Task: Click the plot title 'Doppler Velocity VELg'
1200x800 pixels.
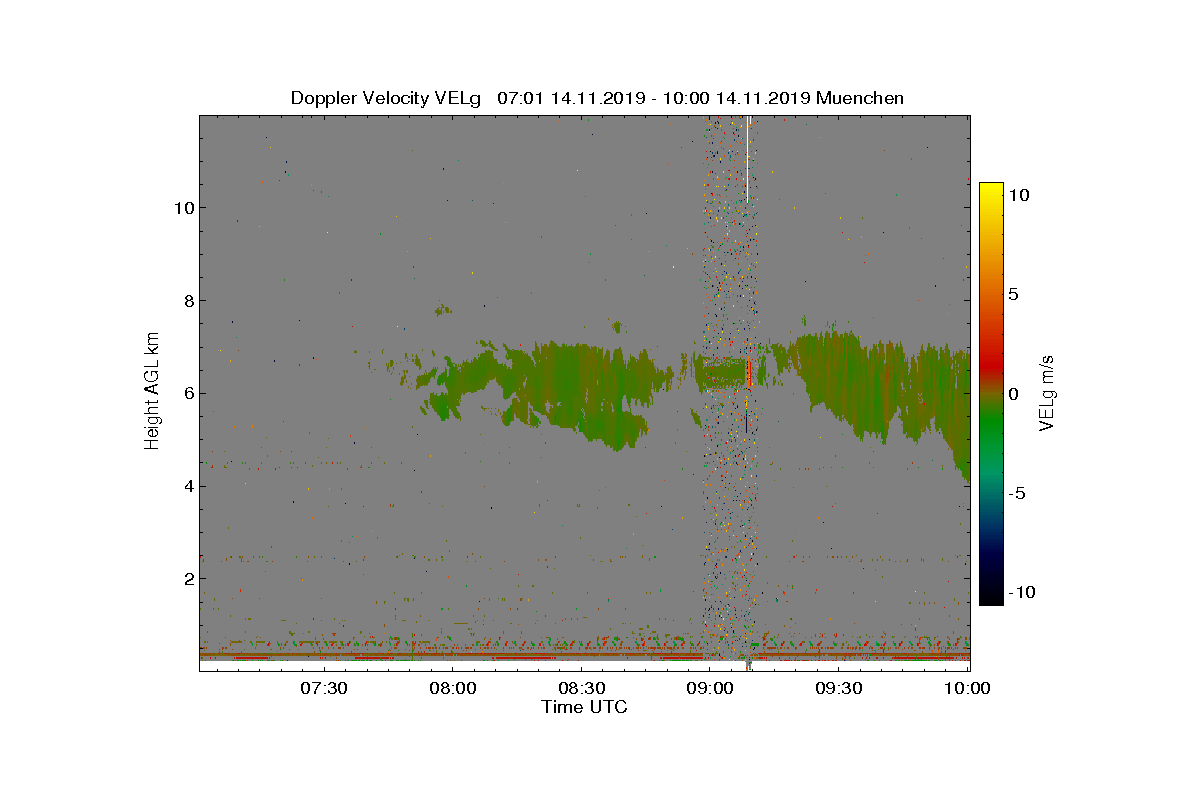Action: pyautogui.click(x=386, y=98)
